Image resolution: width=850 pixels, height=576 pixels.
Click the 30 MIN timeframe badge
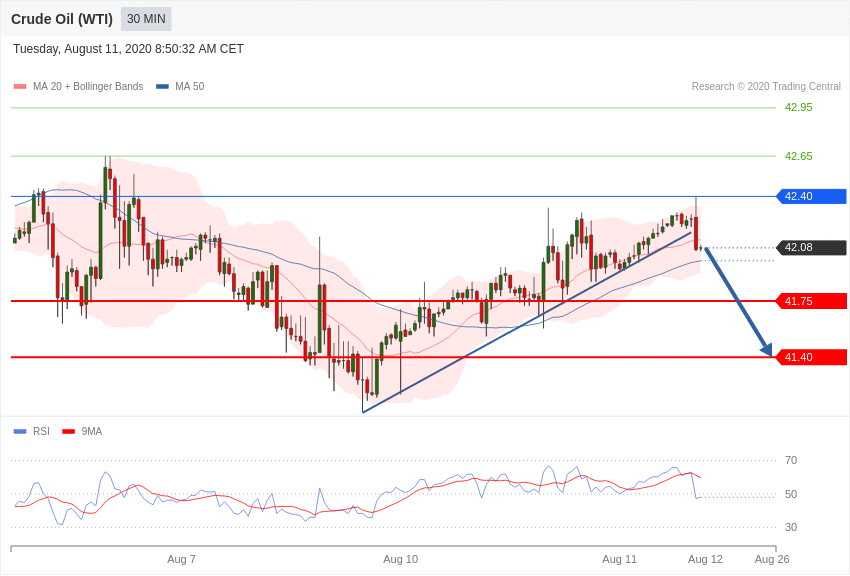(146, 19)
